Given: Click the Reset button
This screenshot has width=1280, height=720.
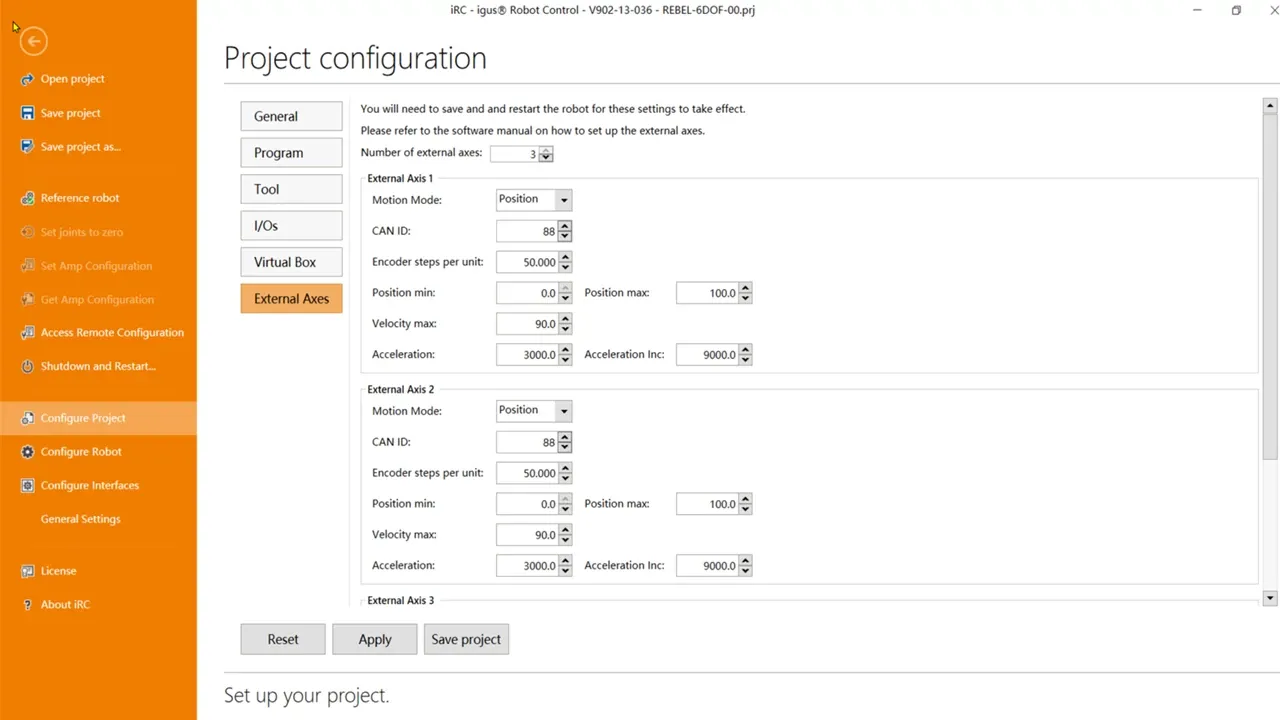Looking at the screenshot, I should pos(283,639).
